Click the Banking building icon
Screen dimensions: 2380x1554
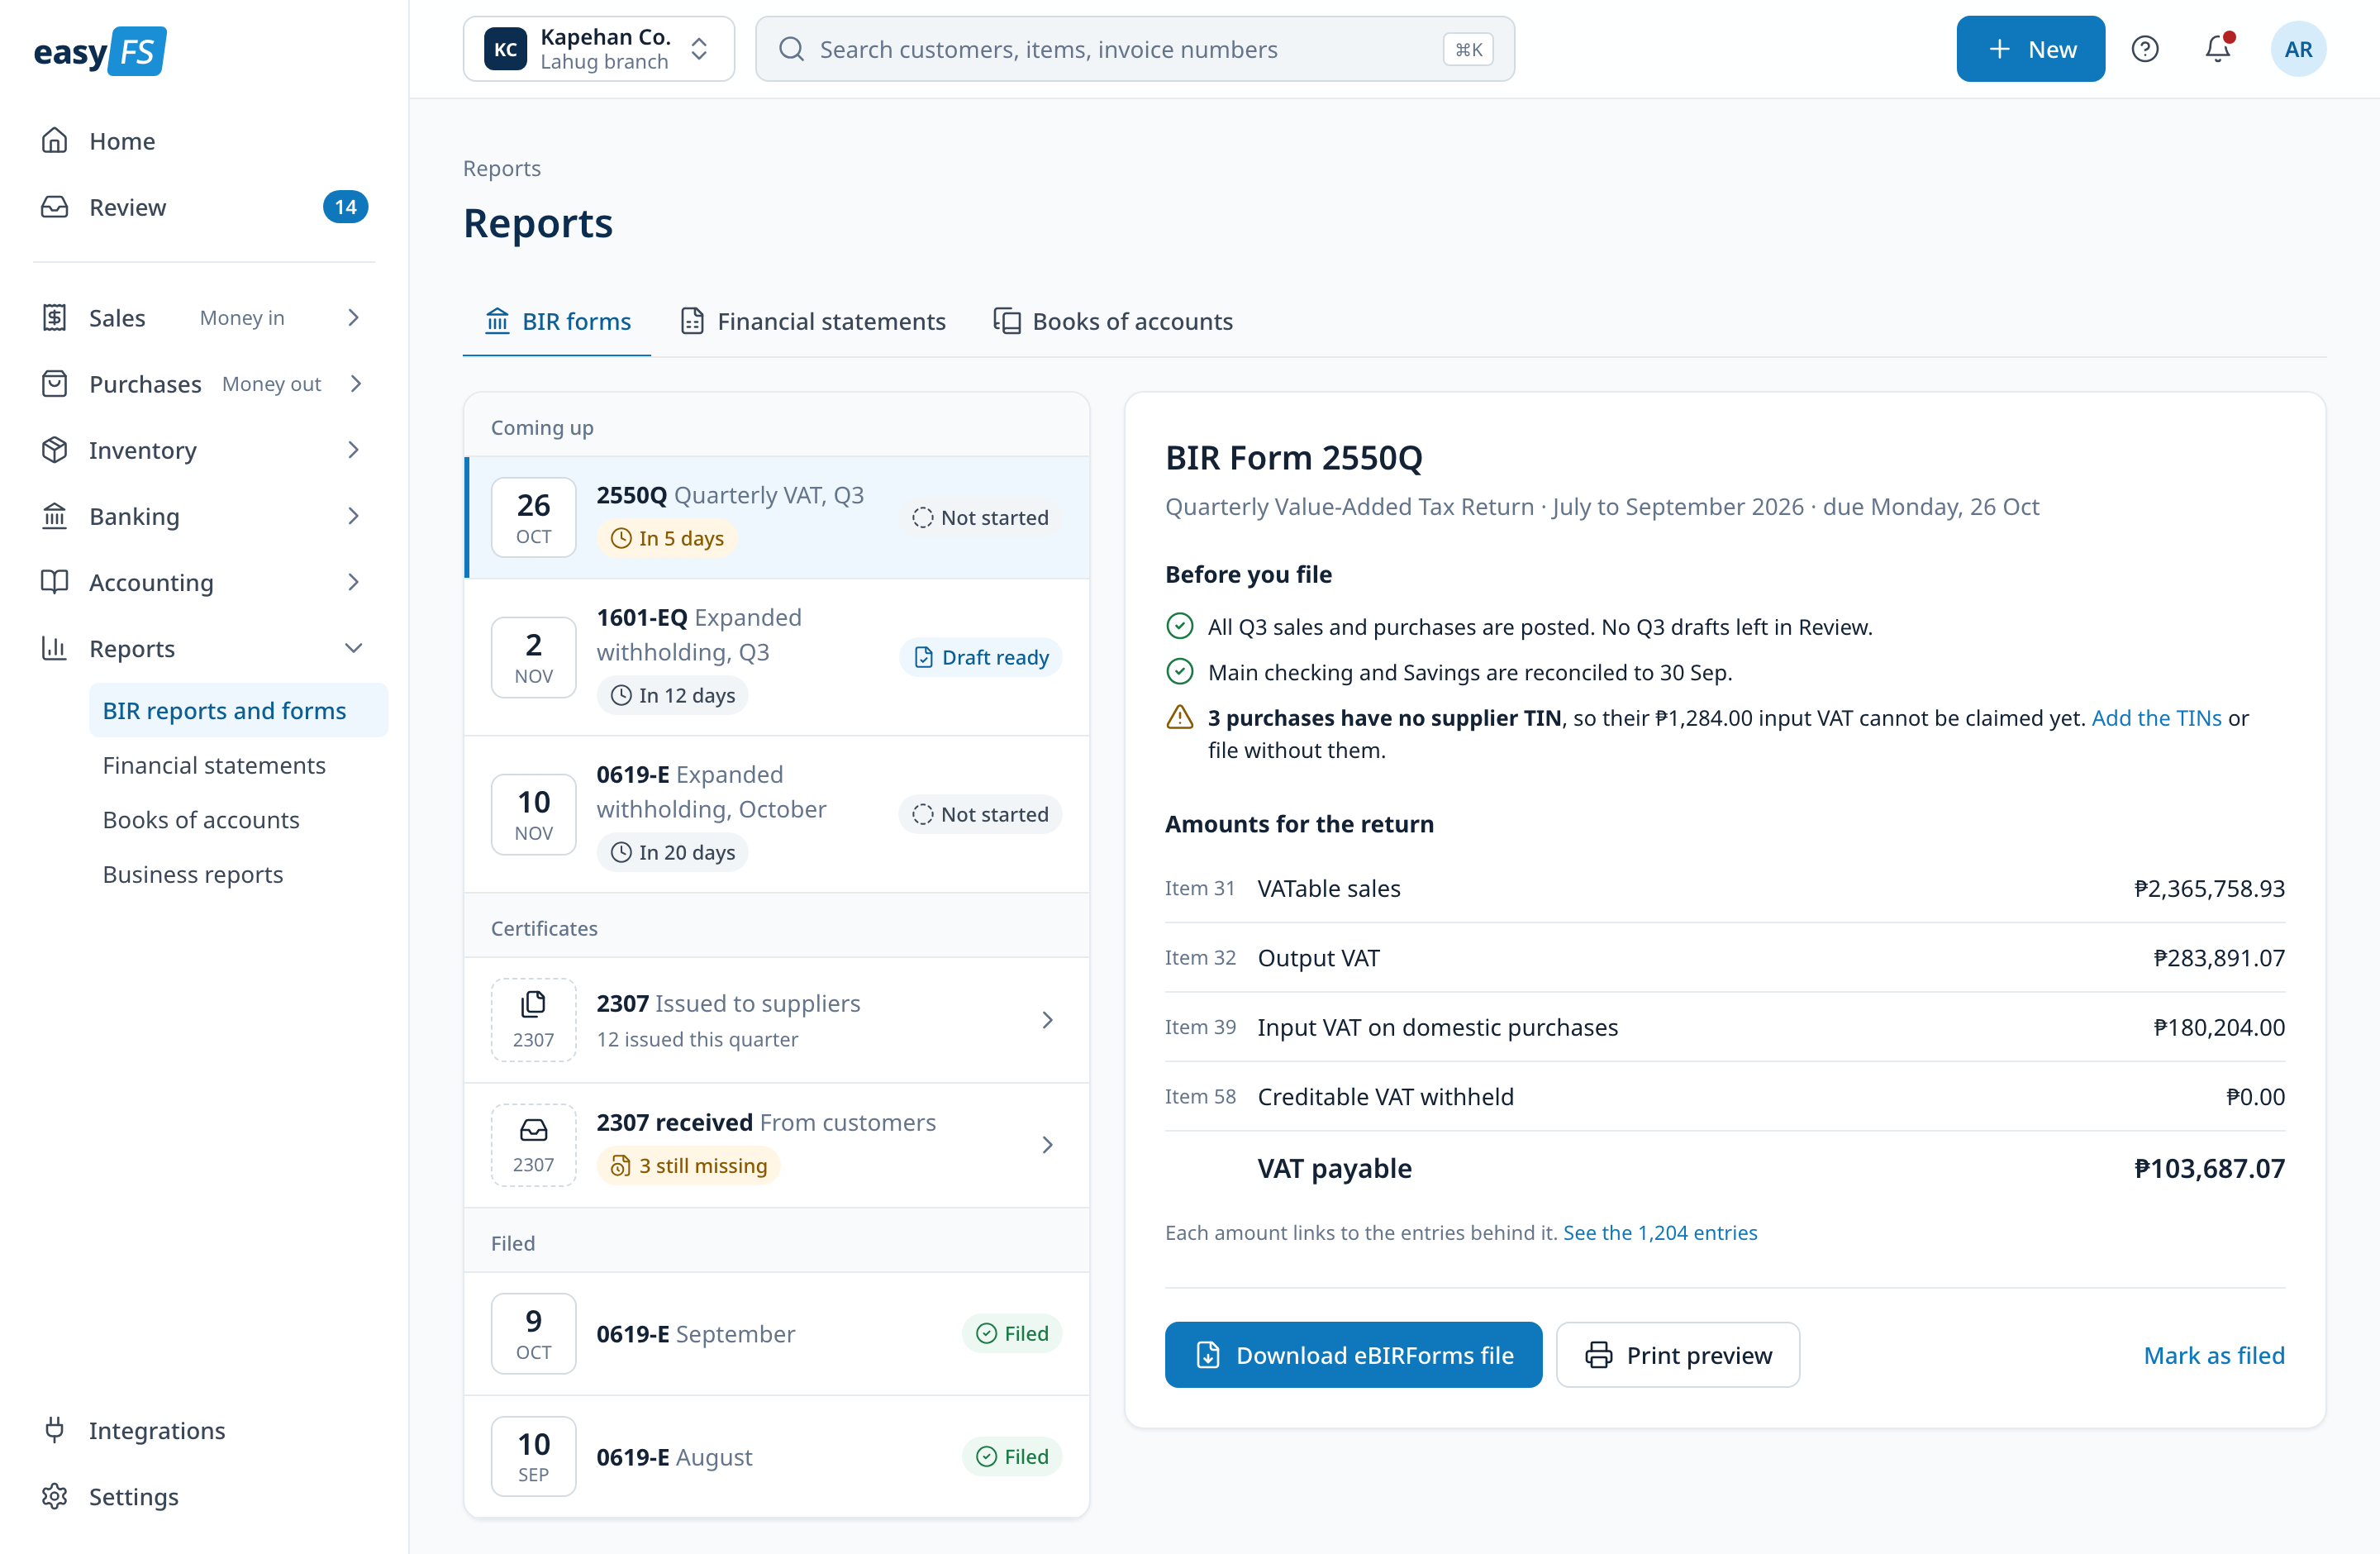point(55,516)
